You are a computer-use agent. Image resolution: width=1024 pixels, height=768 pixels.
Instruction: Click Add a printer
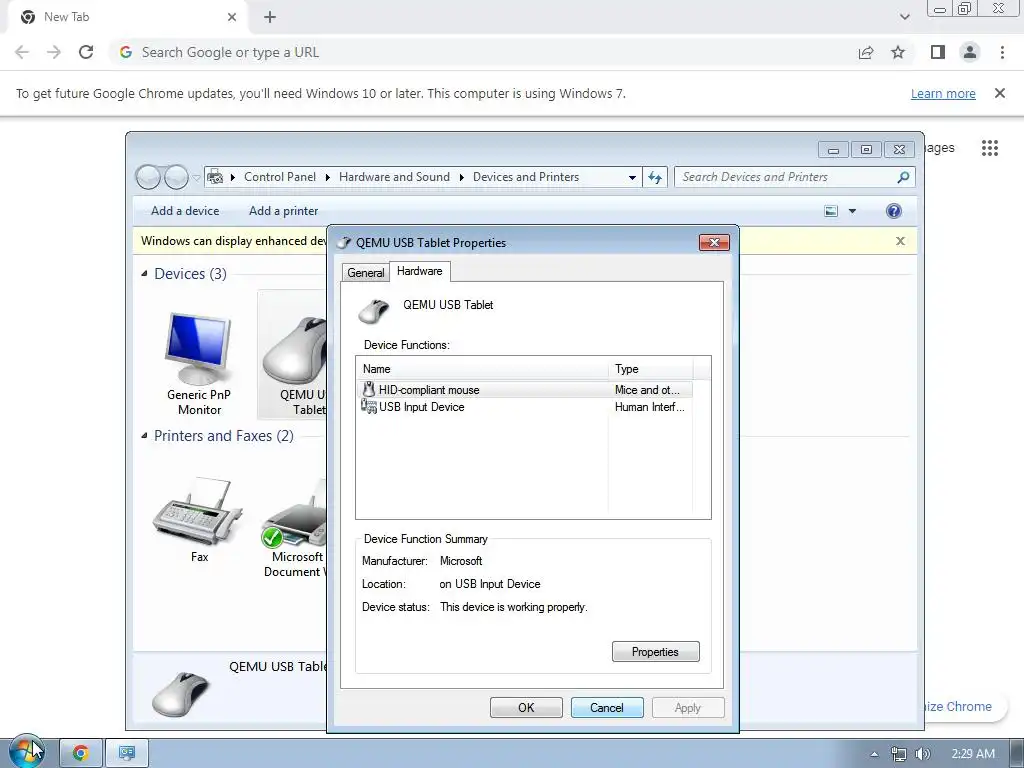283,211
